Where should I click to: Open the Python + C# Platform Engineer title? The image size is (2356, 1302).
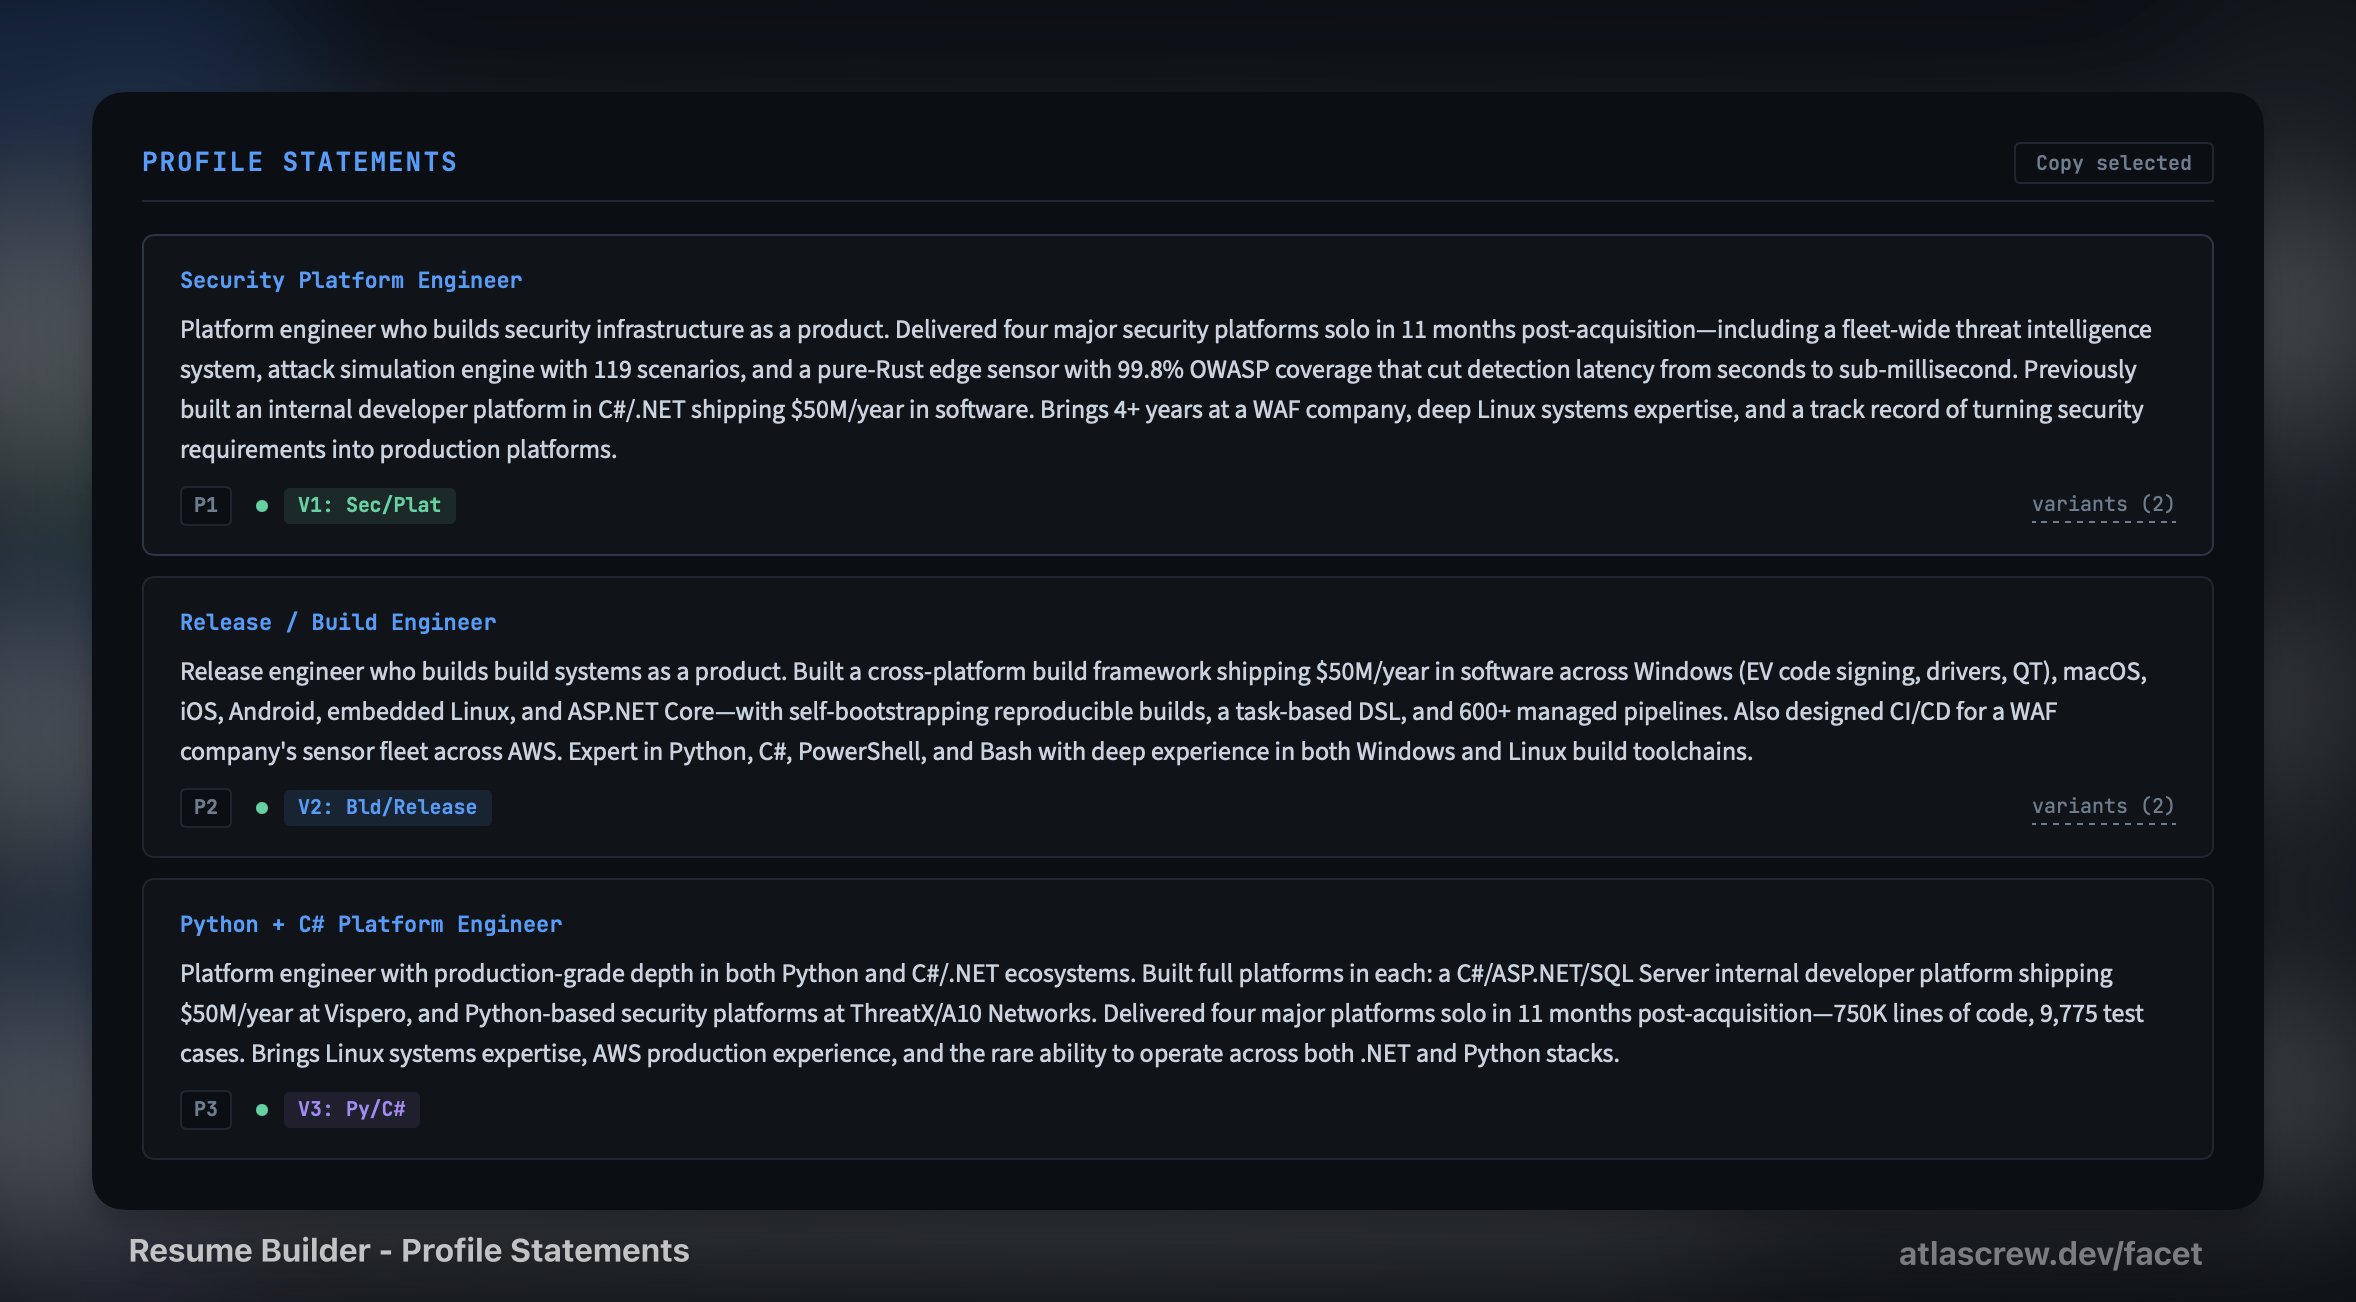pyautogui.click(x=371, y=925)
